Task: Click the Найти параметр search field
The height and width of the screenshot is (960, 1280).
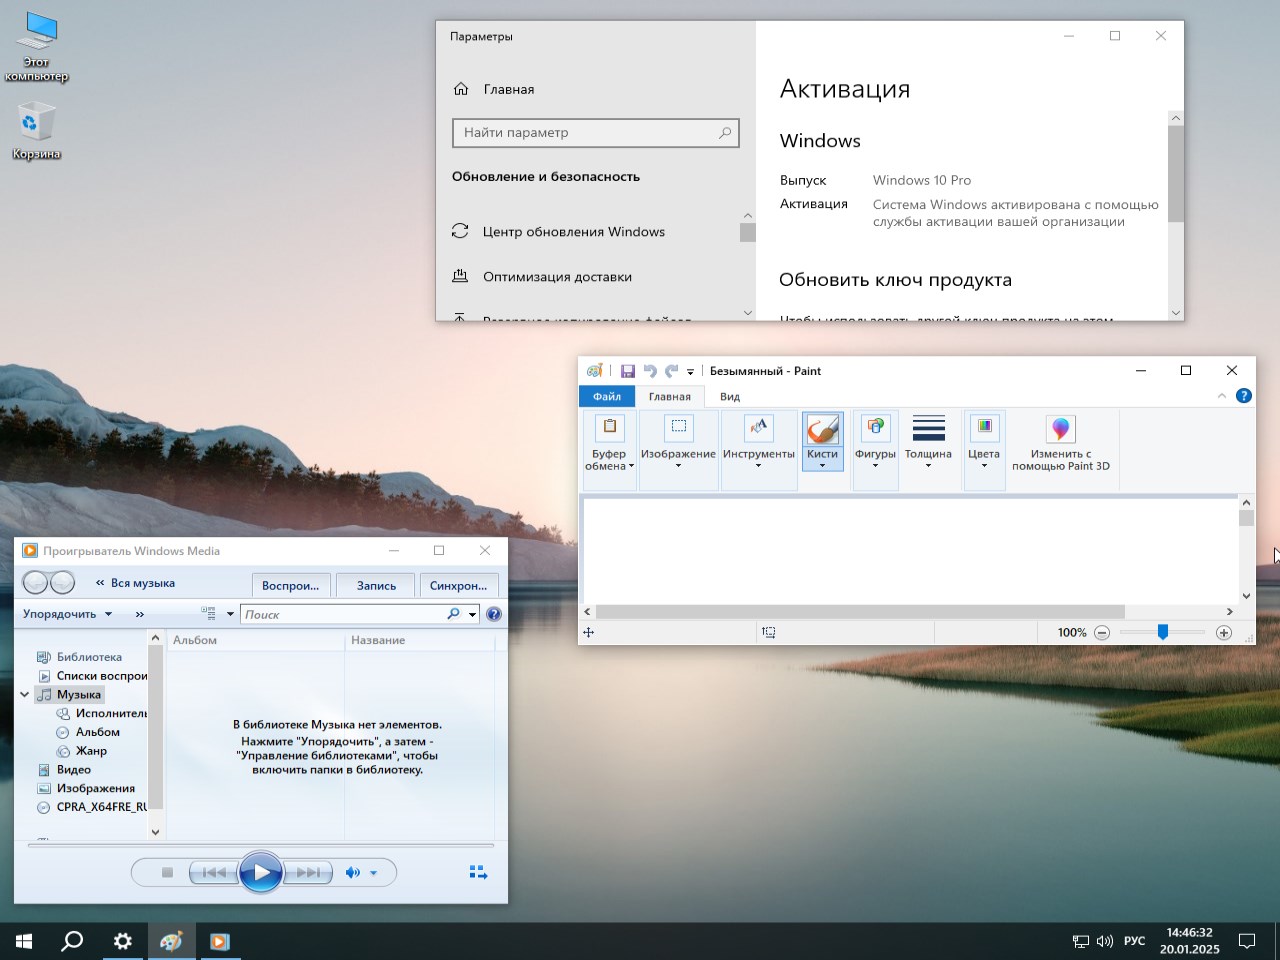Action: click(x=595, y=132)
